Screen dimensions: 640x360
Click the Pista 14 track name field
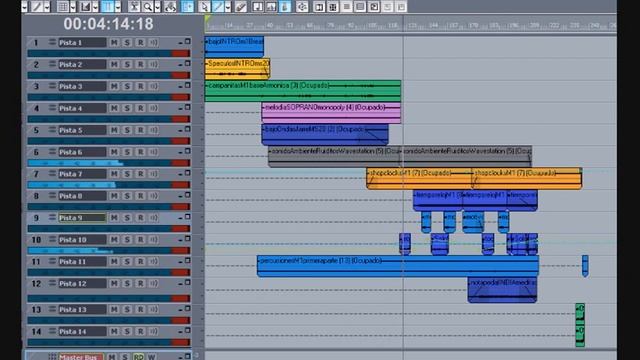coord(82,331)
